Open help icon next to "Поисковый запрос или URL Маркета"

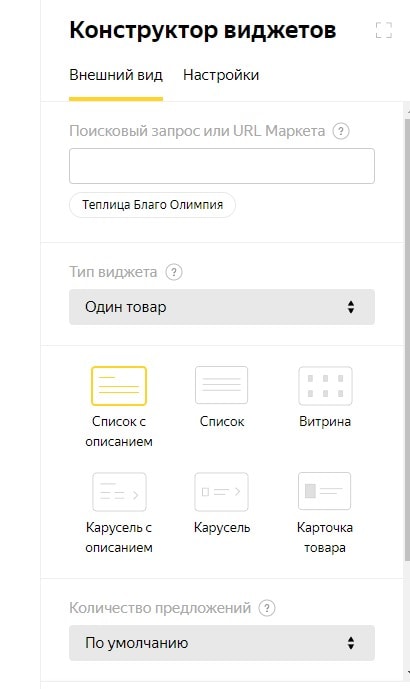pos(341,131)
